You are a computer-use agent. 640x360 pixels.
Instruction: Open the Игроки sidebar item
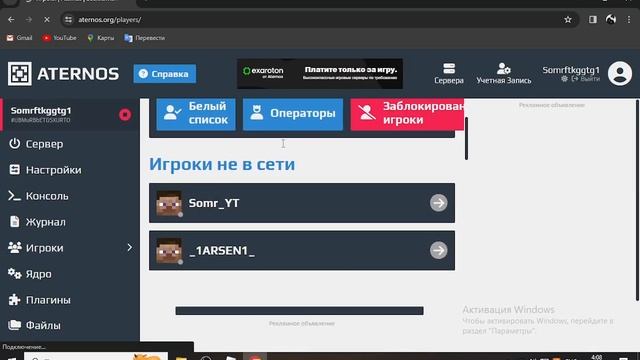coord(70,248)
